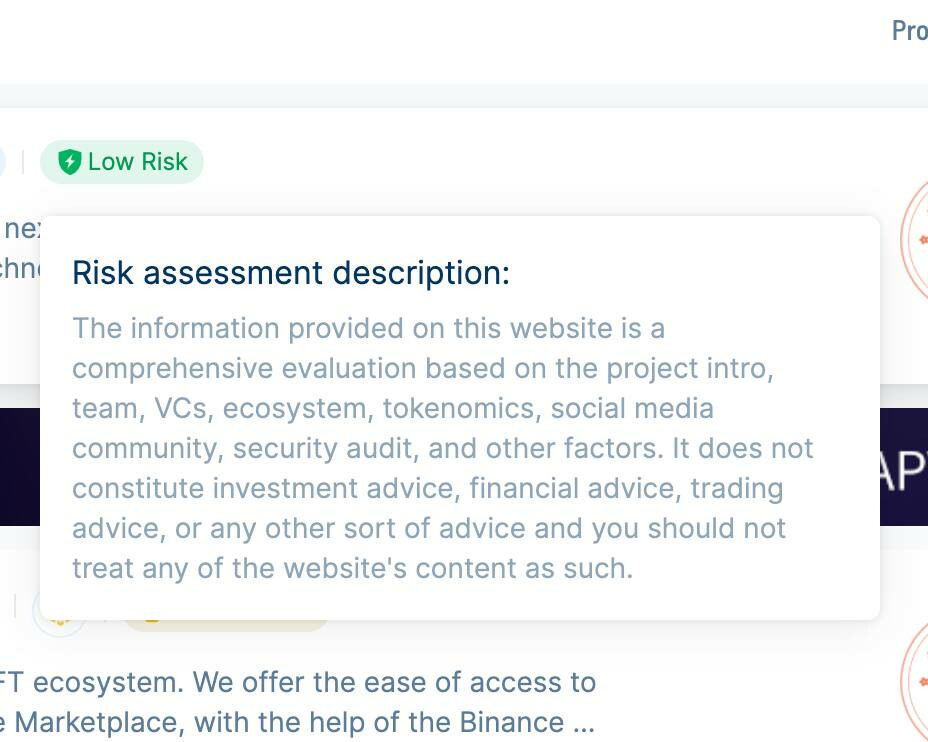Click the upper red seal stamp icon
Screen dimensions: 928x742
[x=913, y=240]
